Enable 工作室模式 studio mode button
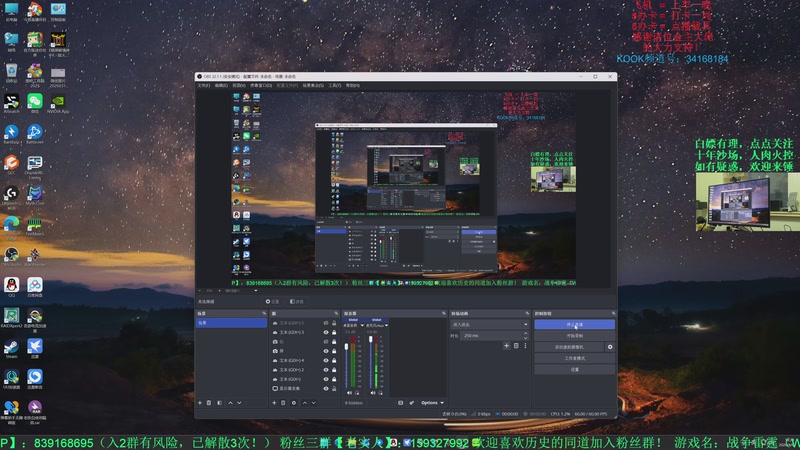The image size is (800, 450). [x=574, y=358]
